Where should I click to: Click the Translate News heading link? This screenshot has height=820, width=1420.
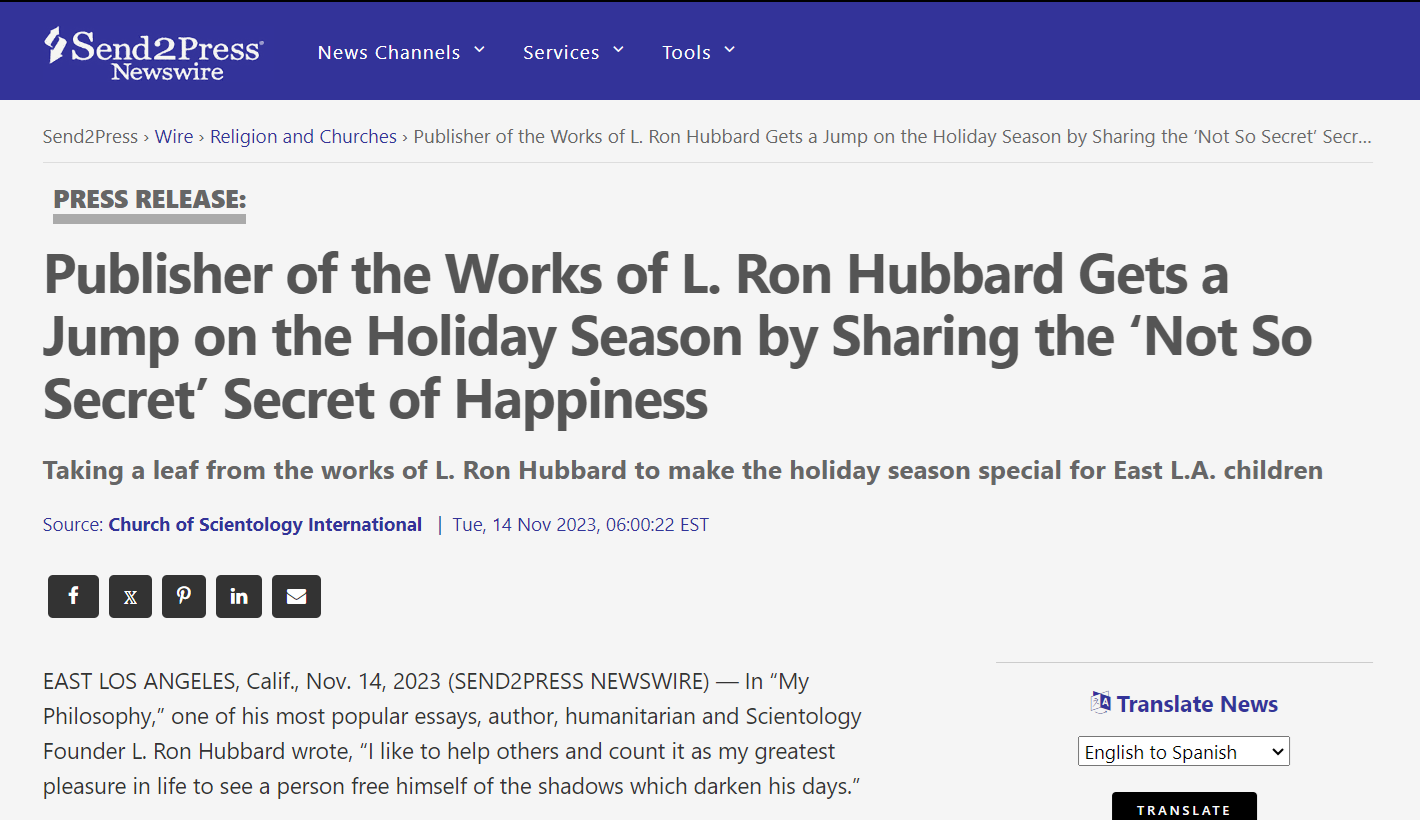(1197, 704)
